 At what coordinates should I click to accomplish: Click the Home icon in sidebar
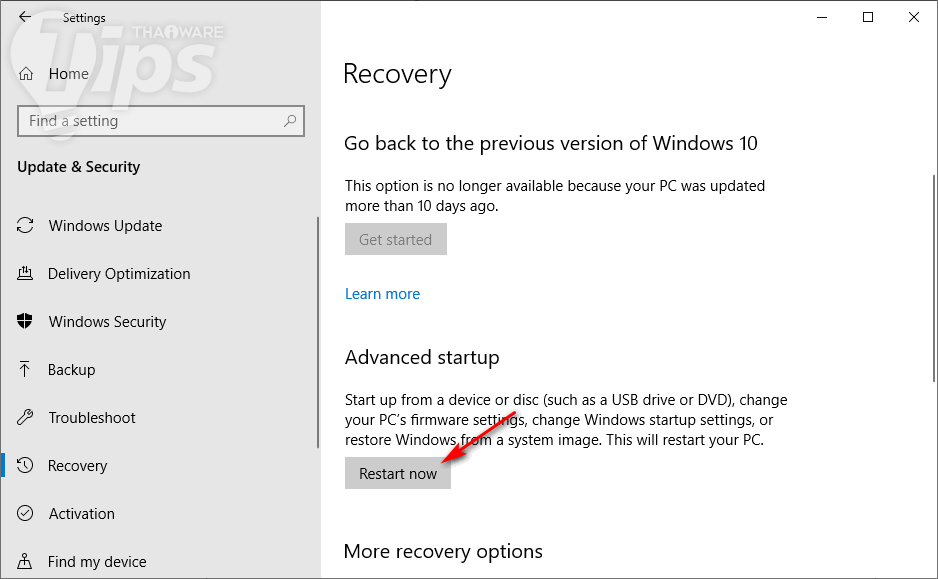click(26, 74)
